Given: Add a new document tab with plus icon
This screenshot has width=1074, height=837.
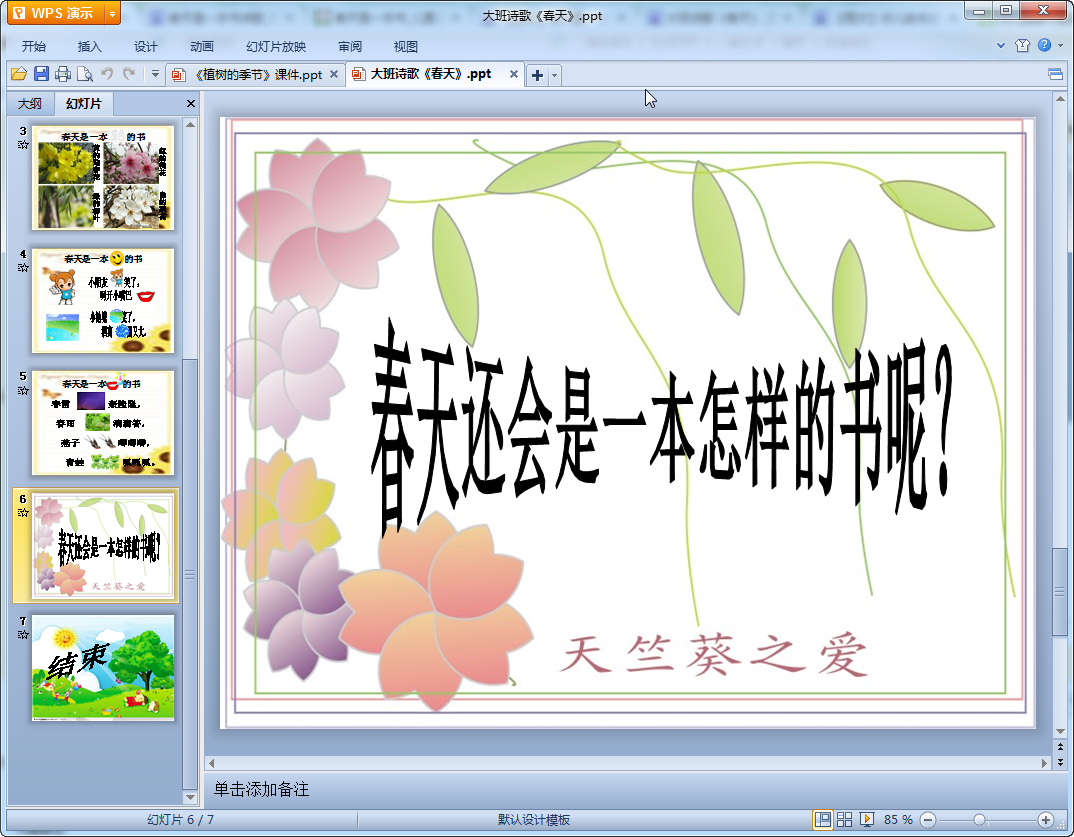Looking at the screenshot, I should [537, 75].
